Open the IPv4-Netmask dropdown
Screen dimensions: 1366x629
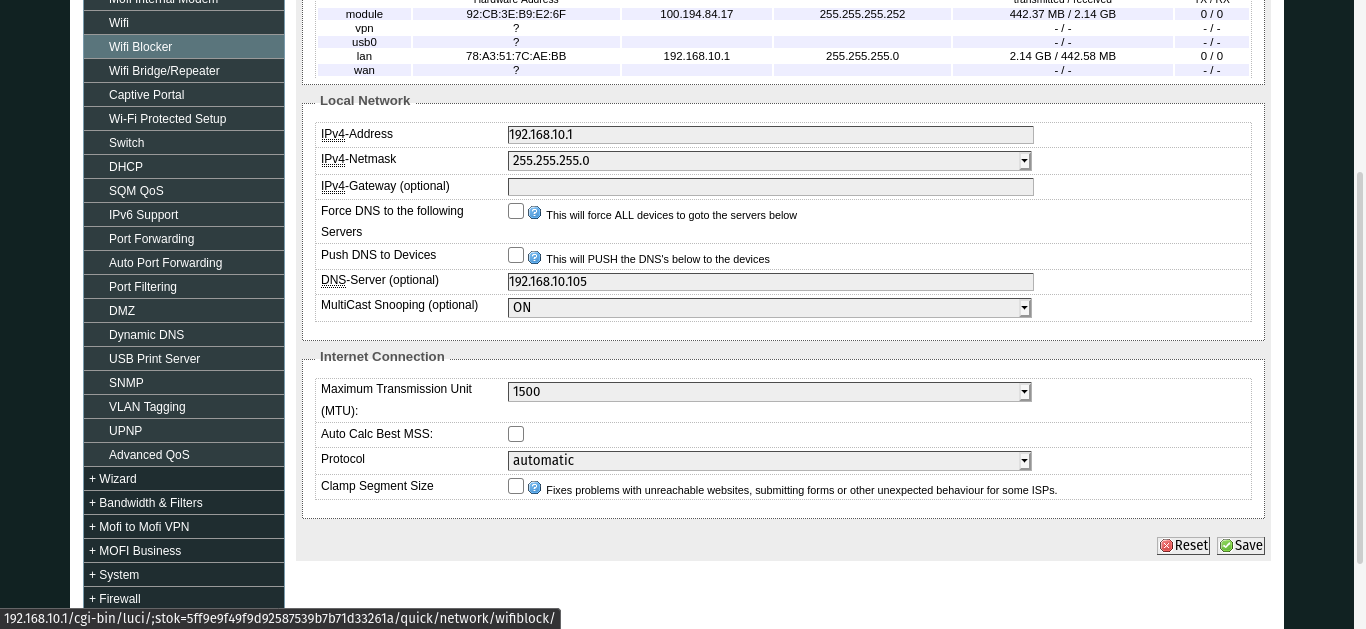(x=1023, y=161)
